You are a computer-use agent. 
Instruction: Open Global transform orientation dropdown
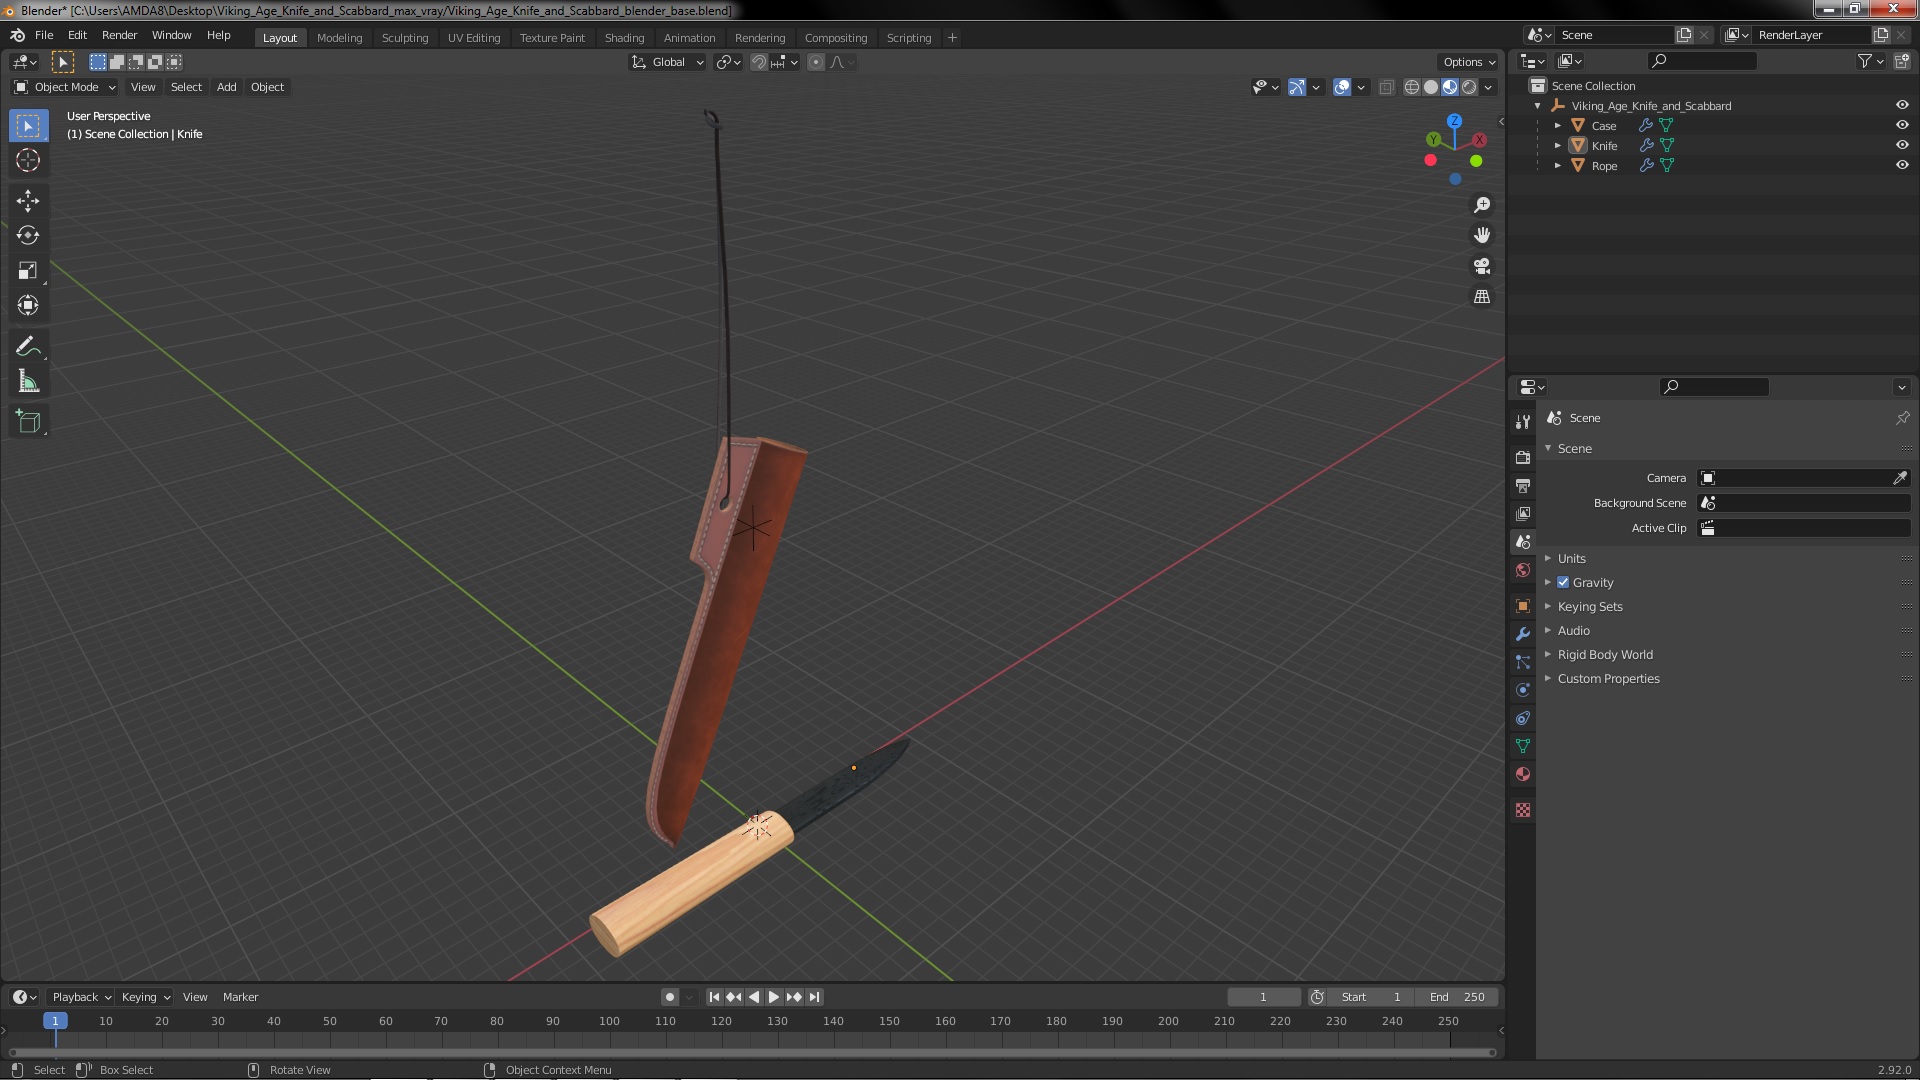click(668, 62)
